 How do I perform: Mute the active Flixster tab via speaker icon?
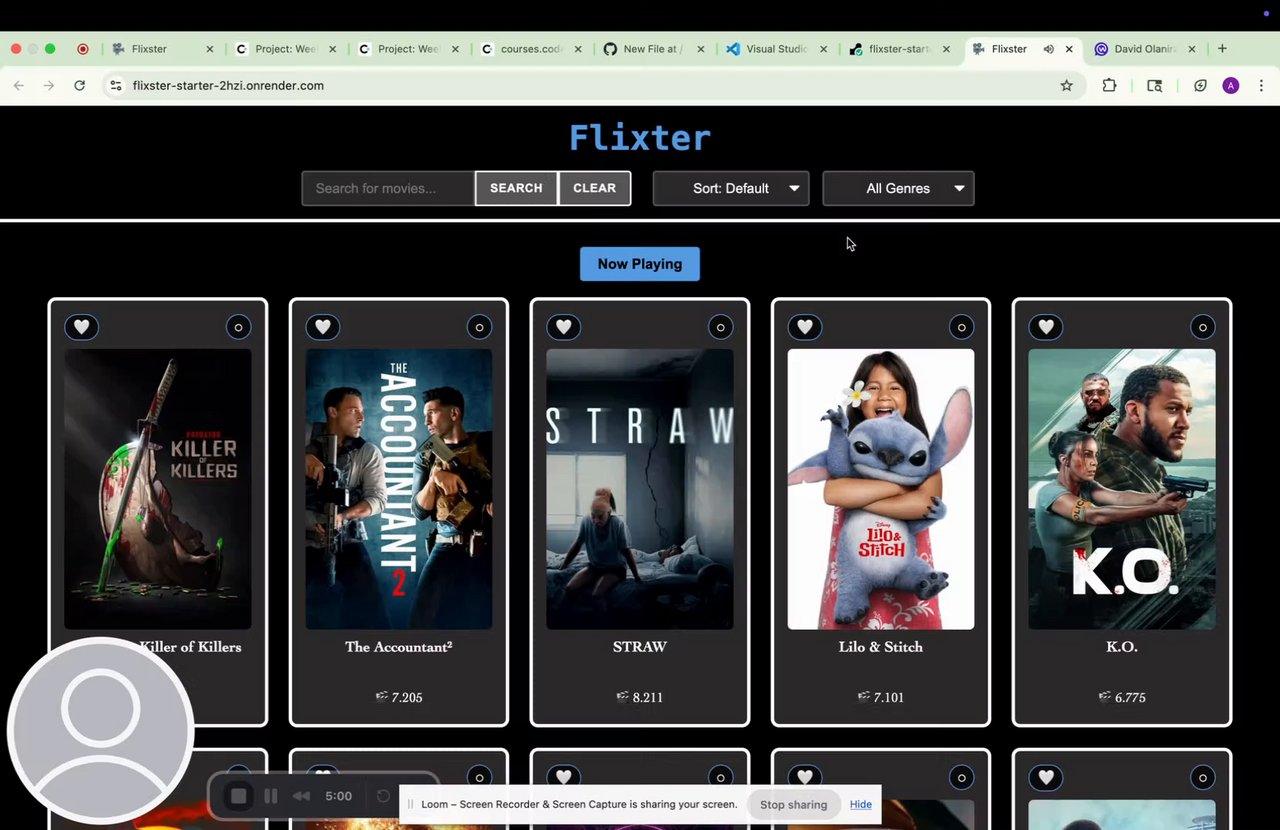(x=1048, y=49)
